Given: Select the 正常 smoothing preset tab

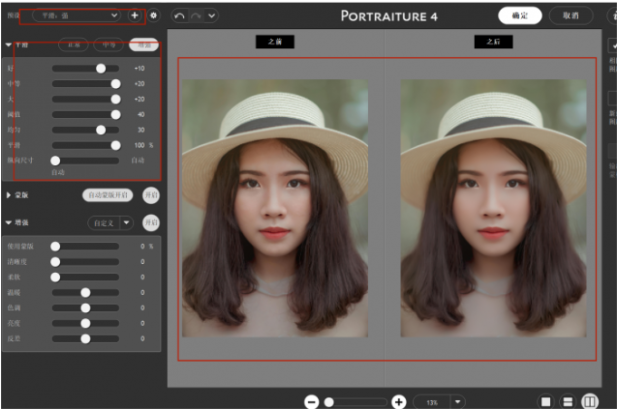Looking at the screenshot, I should click(x=73, y=45).
